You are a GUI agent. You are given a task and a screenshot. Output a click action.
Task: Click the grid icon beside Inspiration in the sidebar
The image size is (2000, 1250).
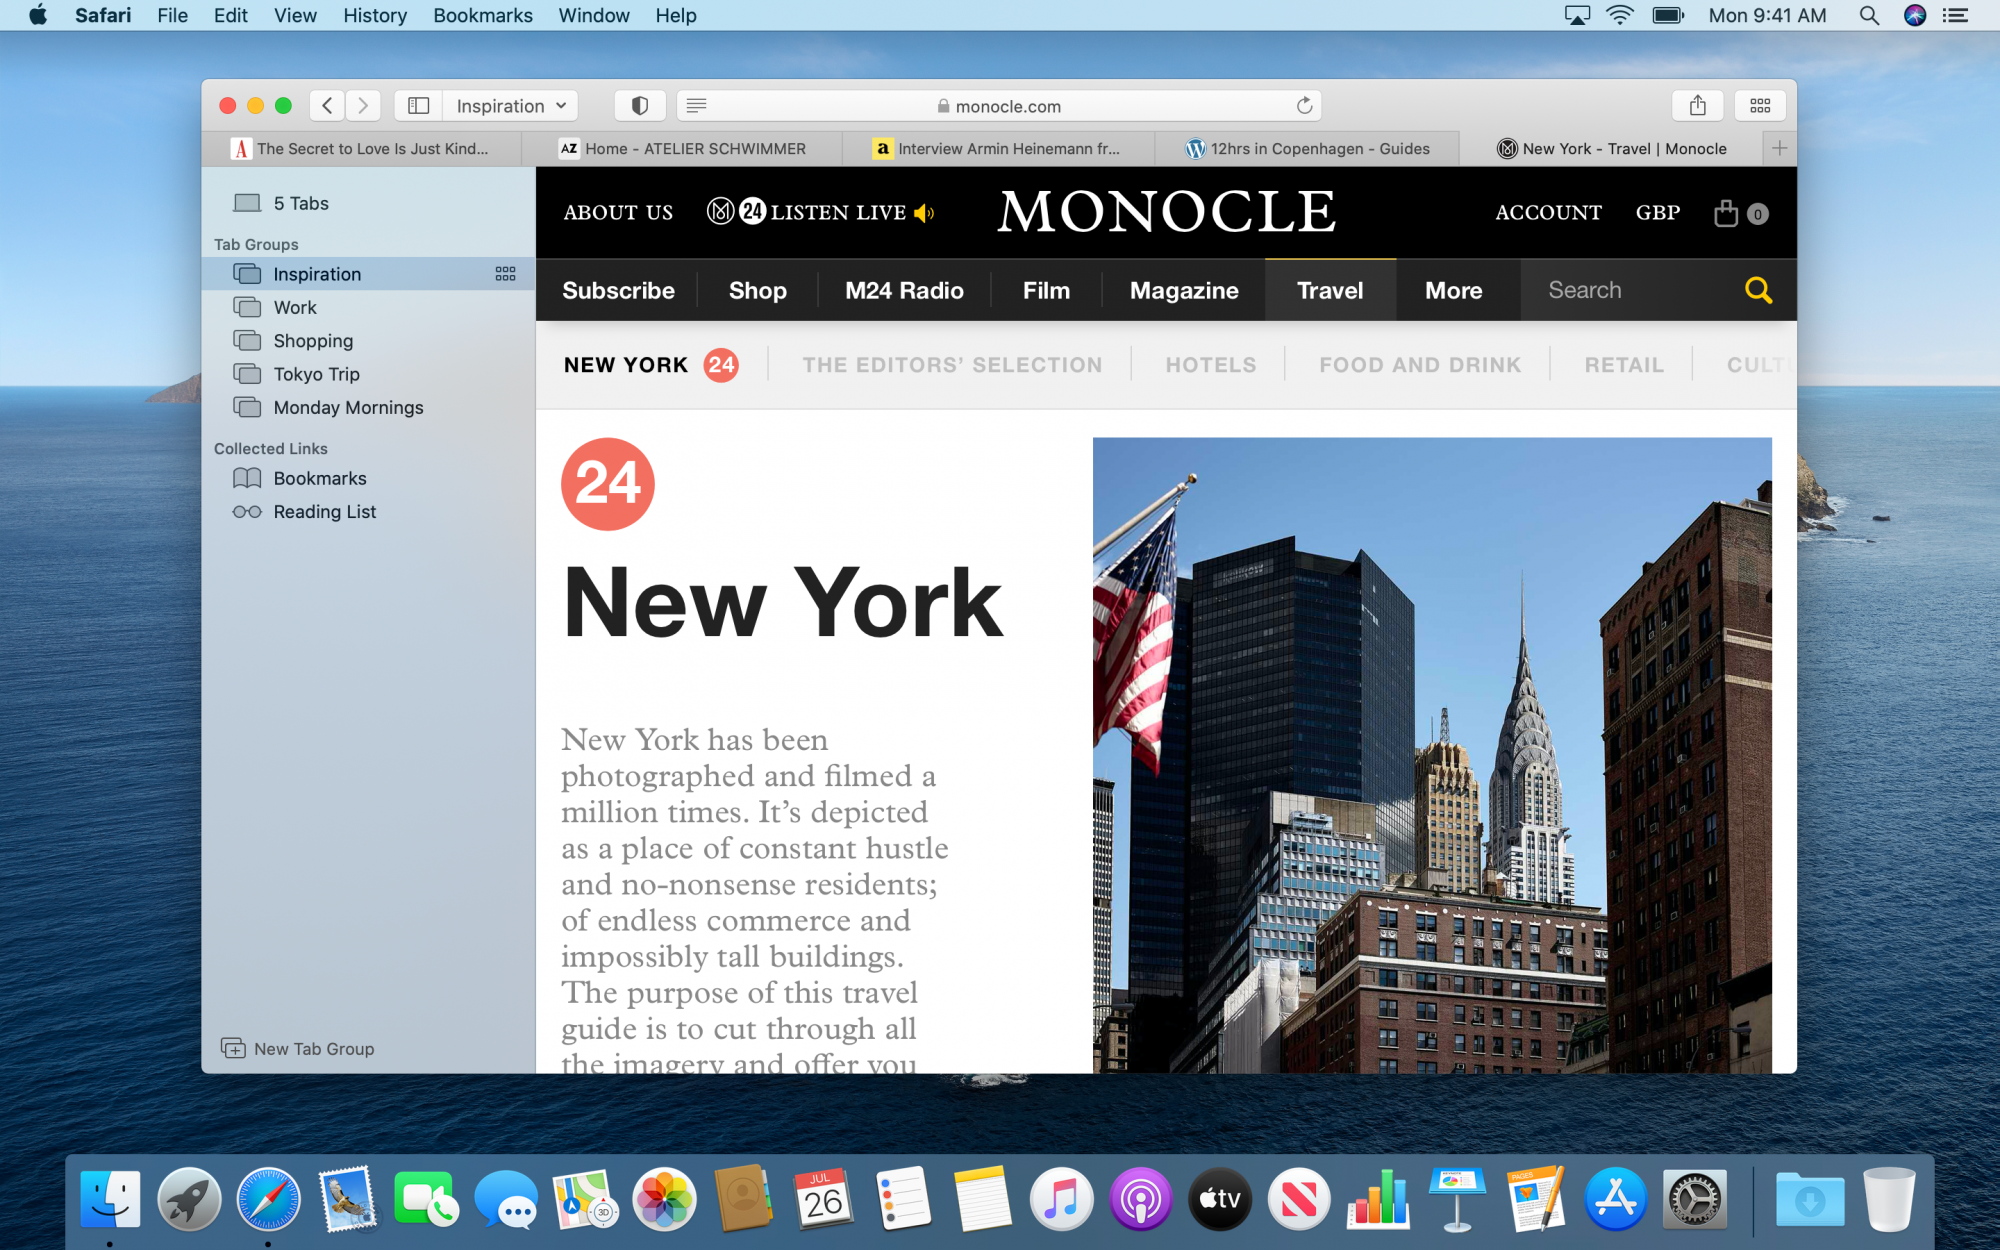pos(505,274)
